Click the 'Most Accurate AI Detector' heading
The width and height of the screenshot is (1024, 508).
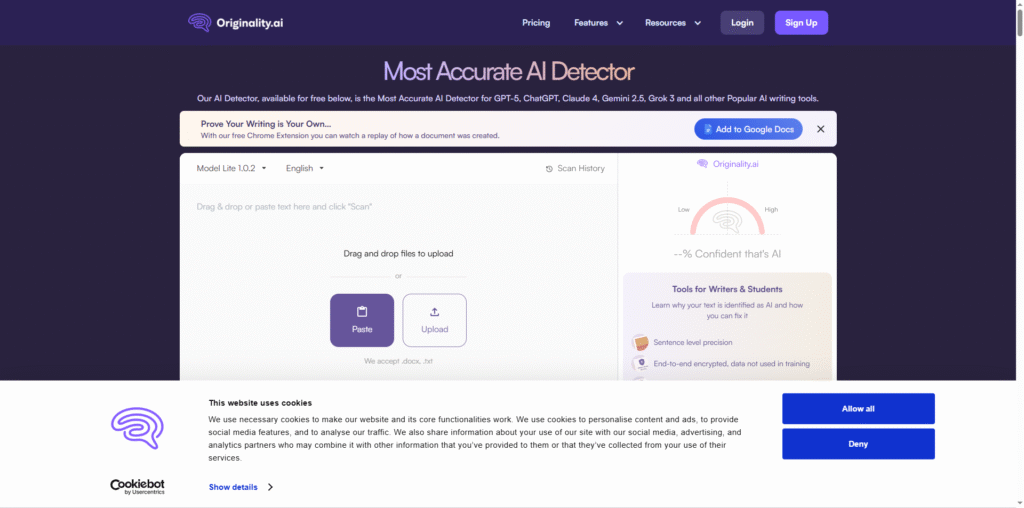pyautogui.click(x=508, y=71)
